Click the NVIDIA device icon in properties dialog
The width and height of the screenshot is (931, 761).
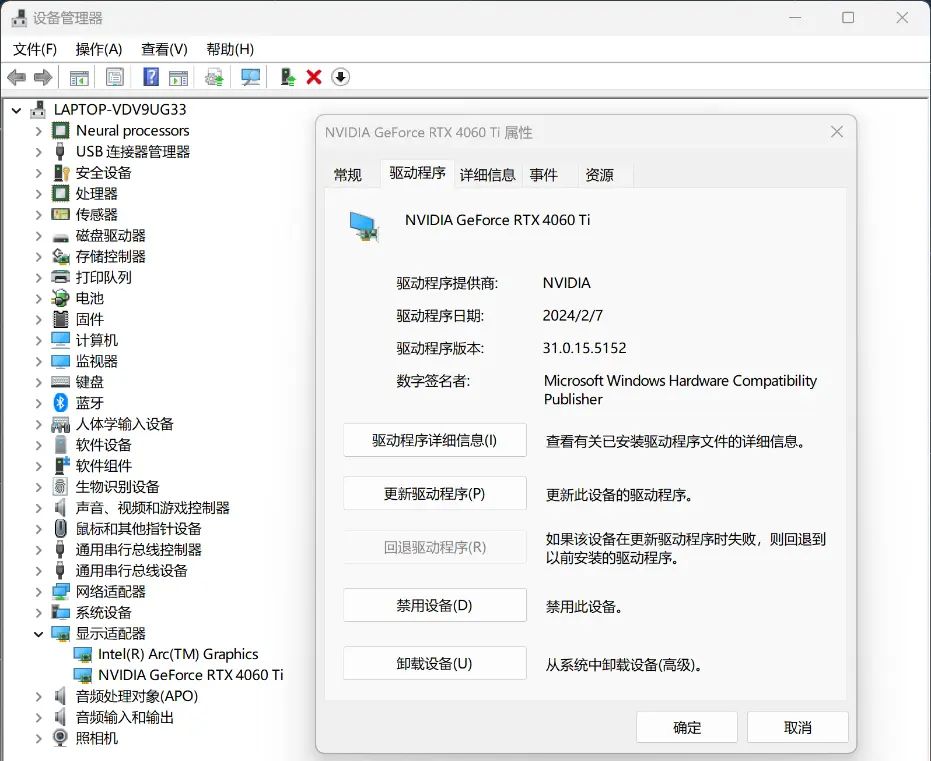(x=364, y=227)
